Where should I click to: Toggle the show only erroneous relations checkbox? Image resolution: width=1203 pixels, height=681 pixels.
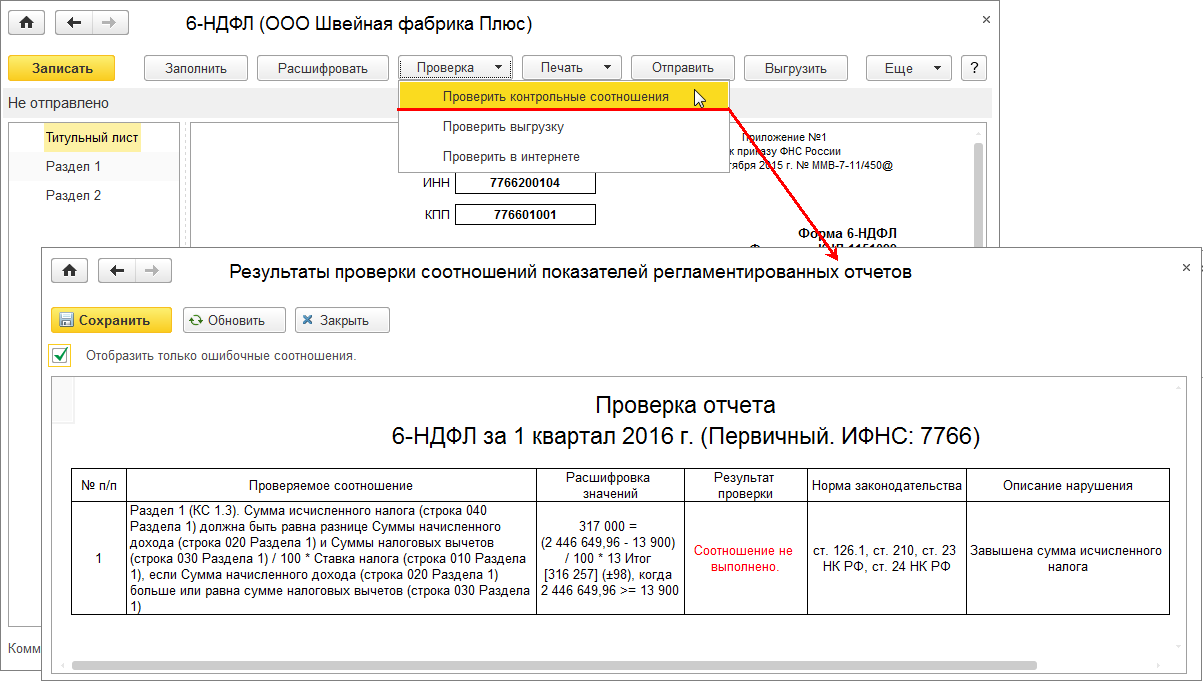[60, 355]
